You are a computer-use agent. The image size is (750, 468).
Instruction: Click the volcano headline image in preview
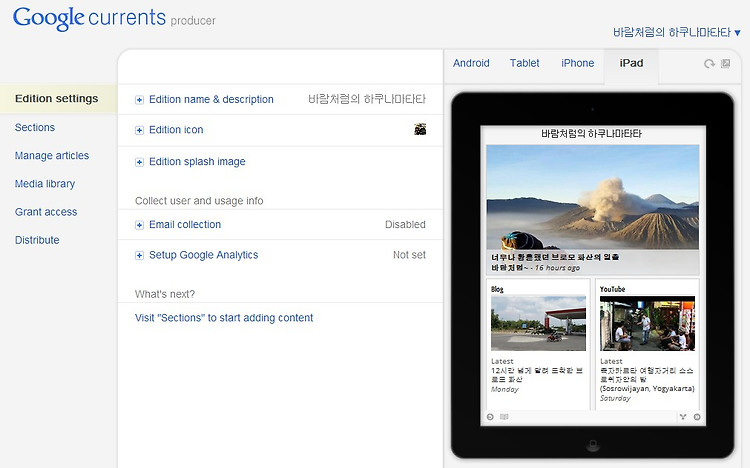point(593,197)
